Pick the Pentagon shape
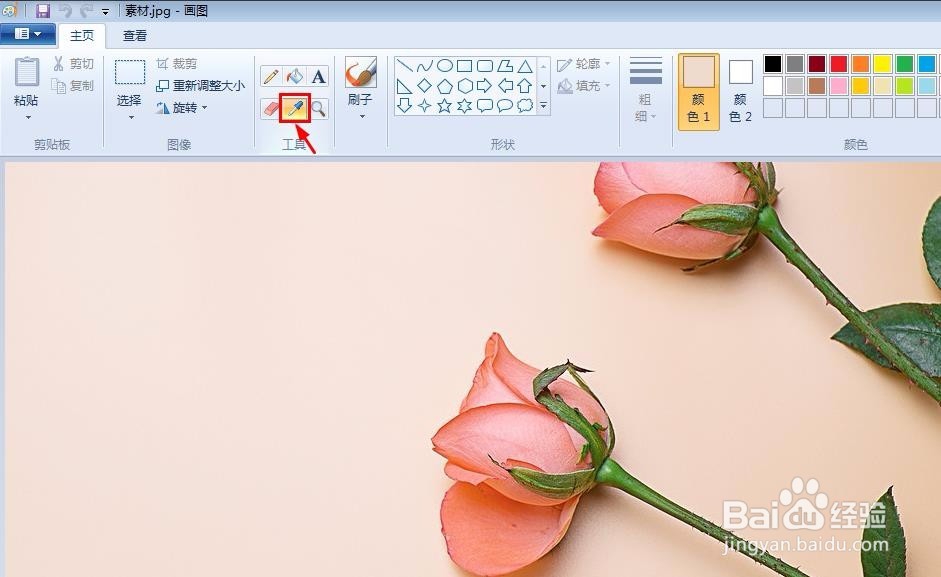The width and height of the screenshot is (941, 577). coord(445,86)
